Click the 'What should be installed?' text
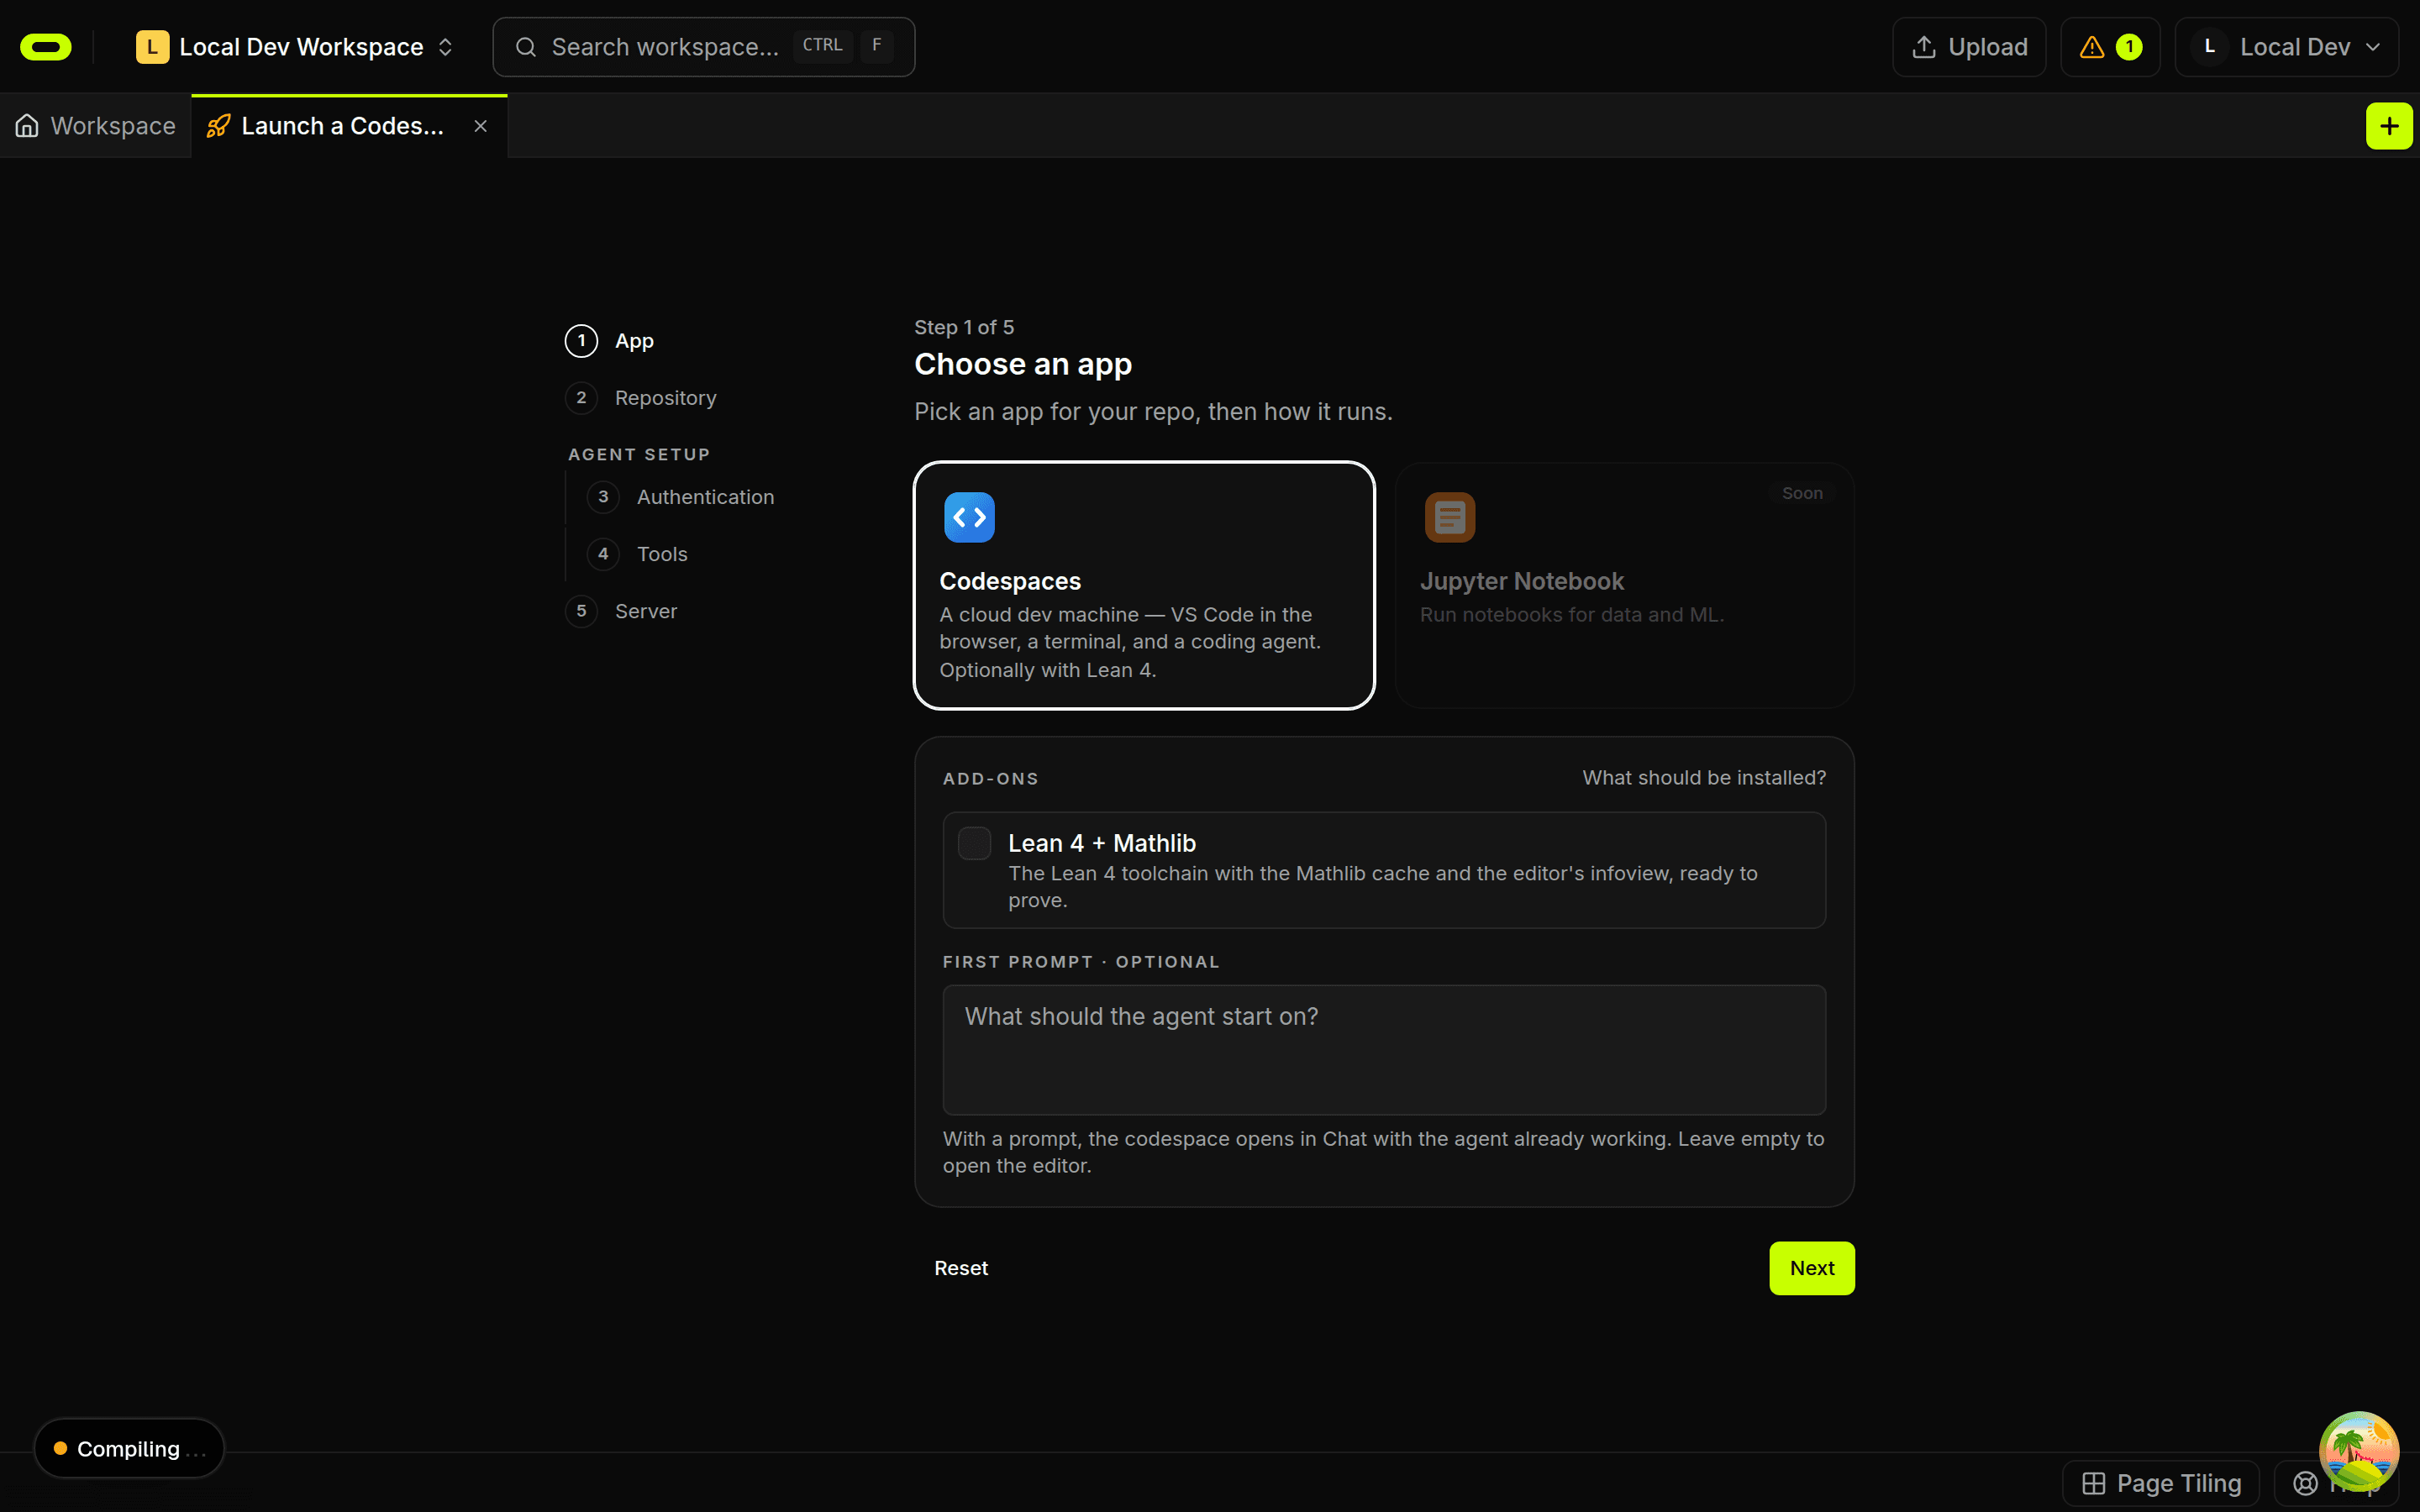 pos(1704,778)
